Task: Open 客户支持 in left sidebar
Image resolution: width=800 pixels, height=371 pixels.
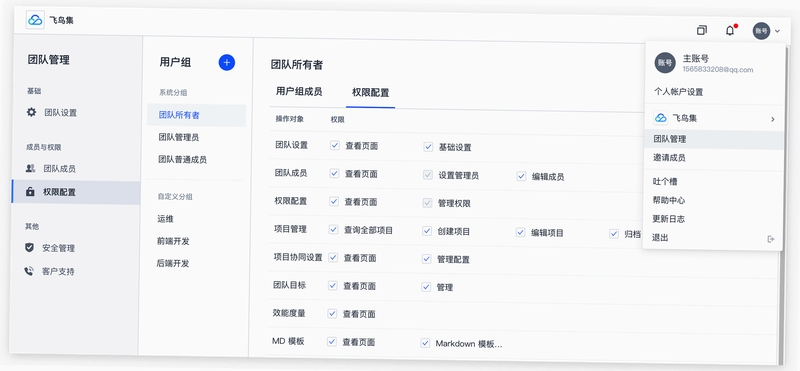Action: (58, 271)
